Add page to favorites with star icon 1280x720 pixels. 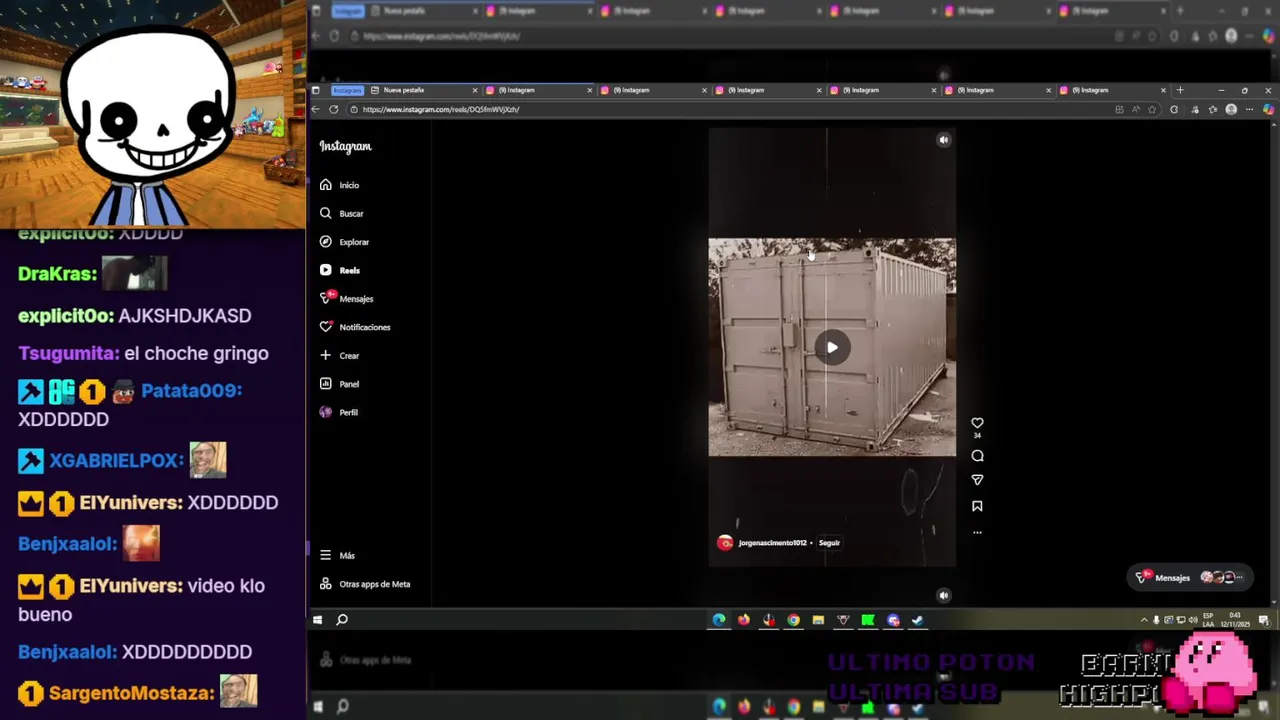1153,109
